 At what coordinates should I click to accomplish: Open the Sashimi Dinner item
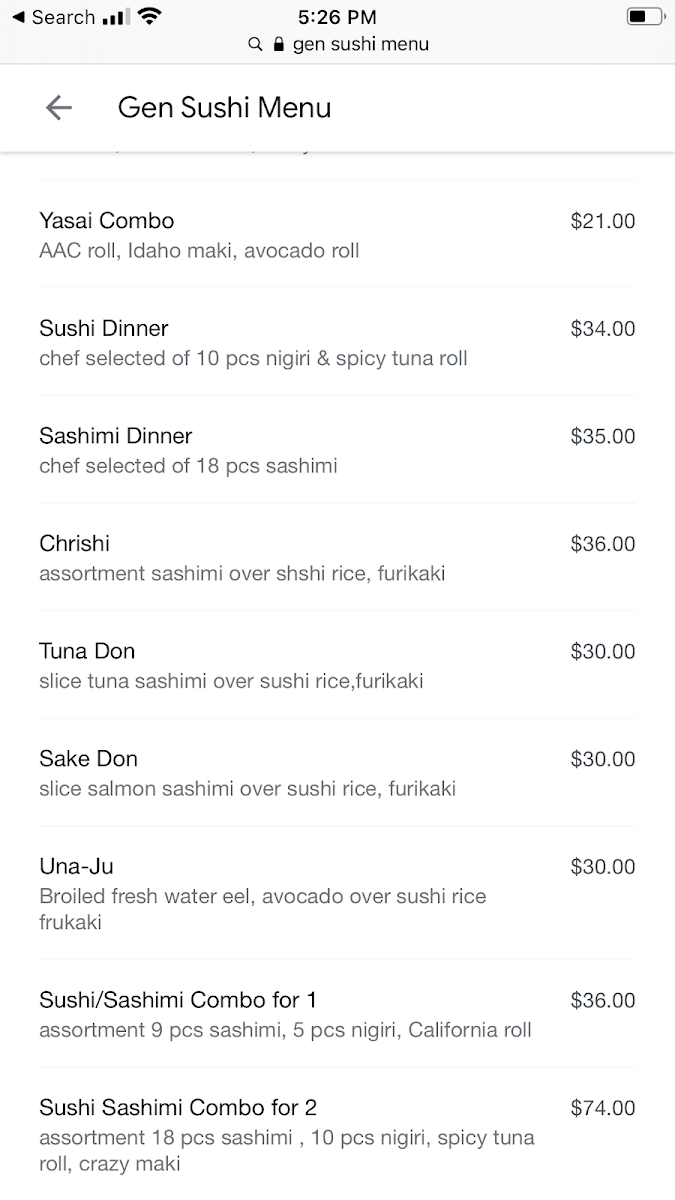pyautogui.click(x=116, y=436)
